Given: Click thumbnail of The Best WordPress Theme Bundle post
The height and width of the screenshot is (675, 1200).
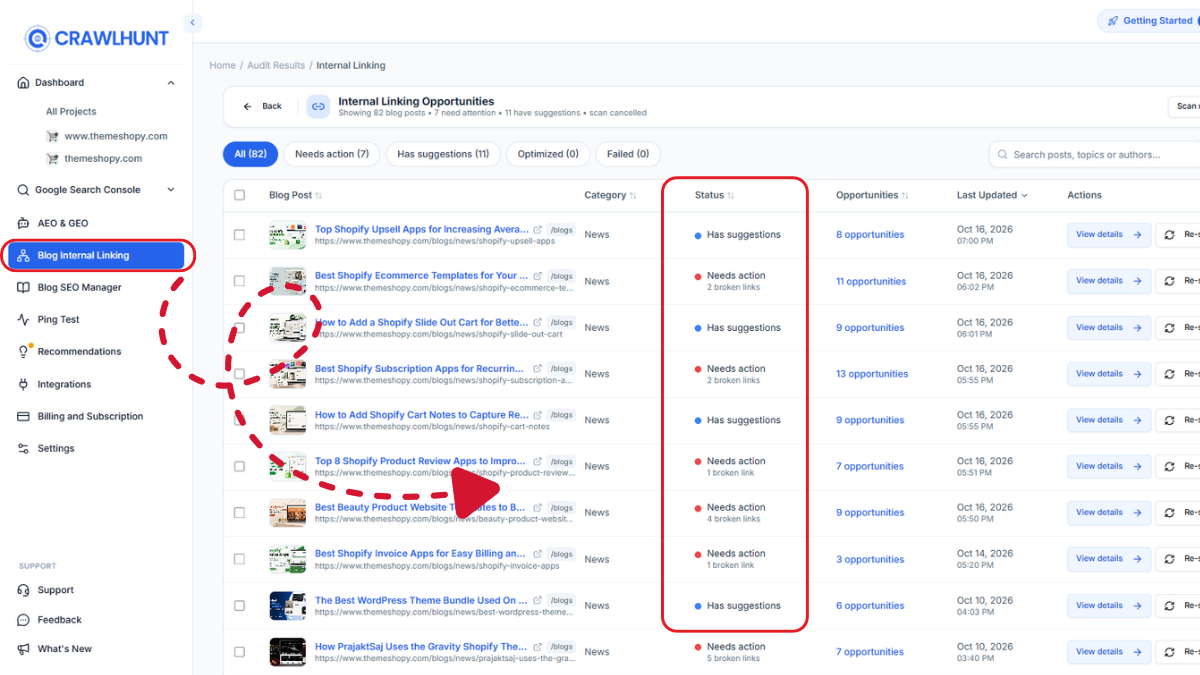Looking at the screenshot, I should [x=287, y=605].
